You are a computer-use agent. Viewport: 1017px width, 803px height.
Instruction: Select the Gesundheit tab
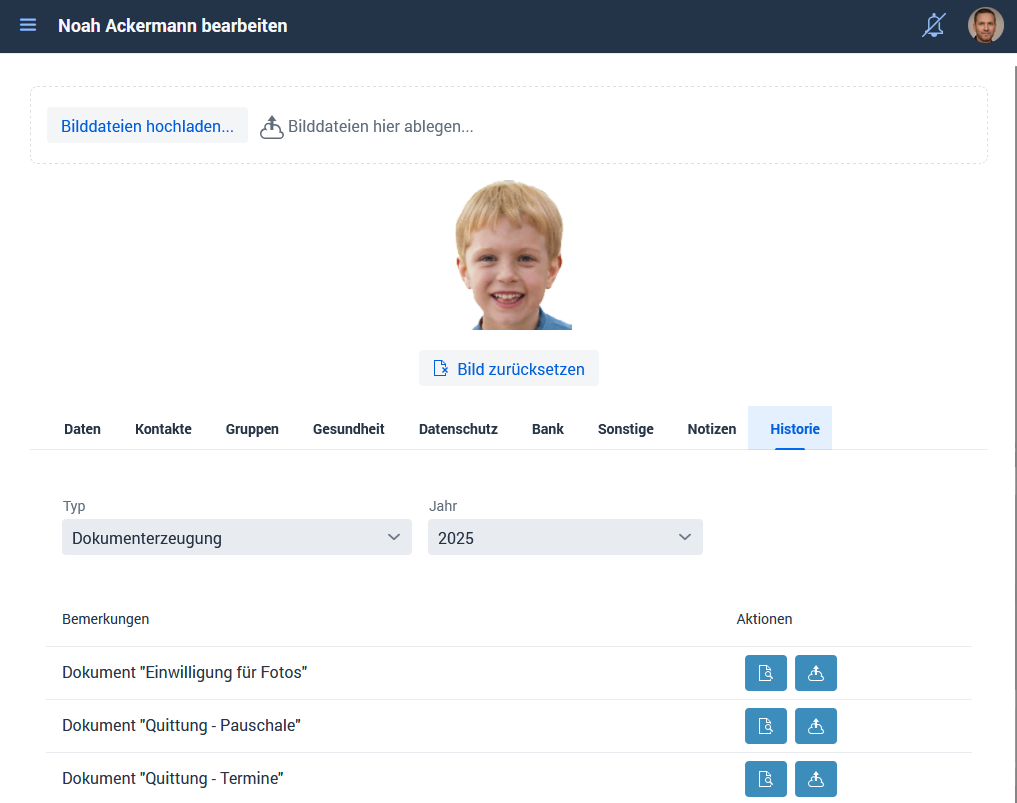tap(348, 429)
